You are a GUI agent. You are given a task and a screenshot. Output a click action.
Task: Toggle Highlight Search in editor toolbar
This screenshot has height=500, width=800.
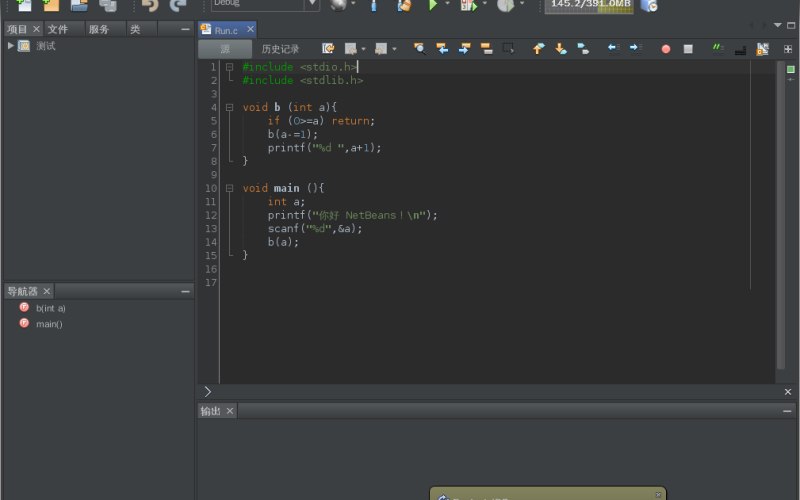click(486, 48)
